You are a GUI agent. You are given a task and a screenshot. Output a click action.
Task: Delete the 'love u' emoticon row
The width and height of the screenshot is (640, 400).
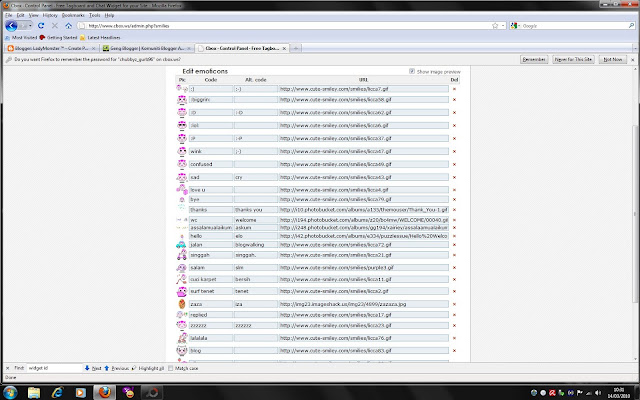click(454, 190)
